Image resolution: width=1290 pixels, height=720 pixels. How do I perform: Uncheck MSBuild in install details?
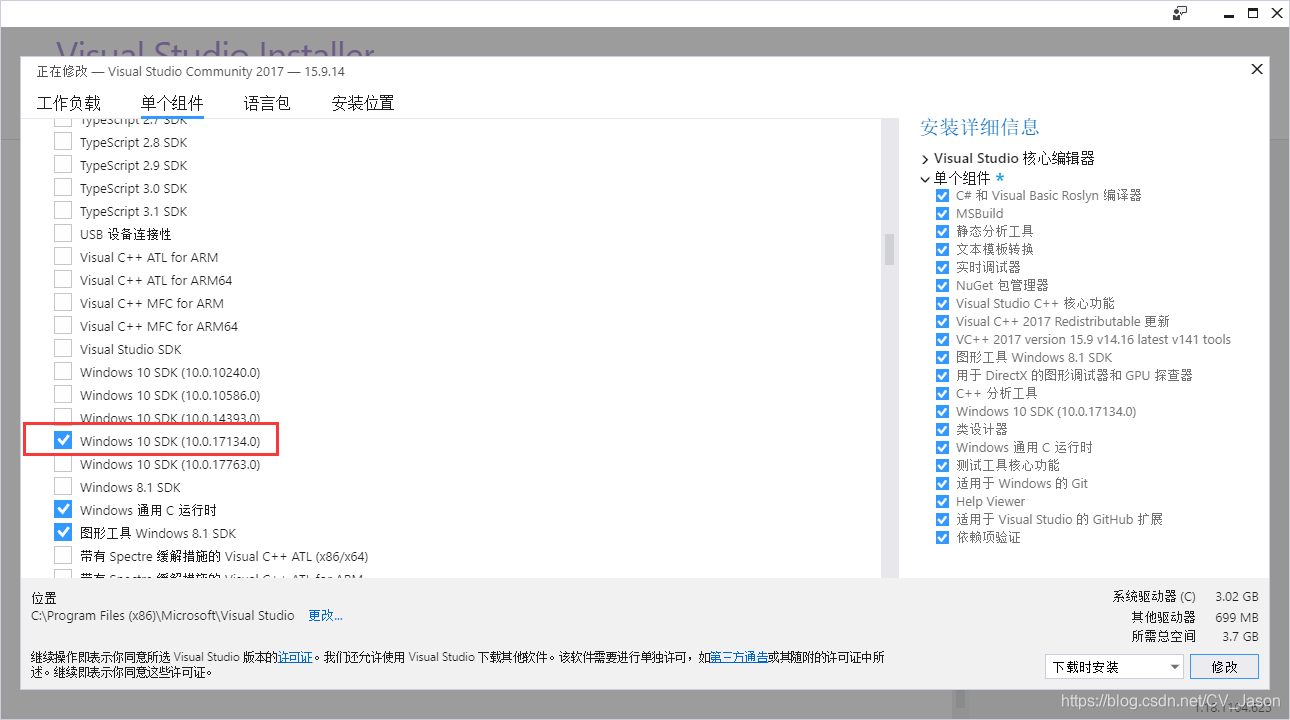(x=942, y=214)
